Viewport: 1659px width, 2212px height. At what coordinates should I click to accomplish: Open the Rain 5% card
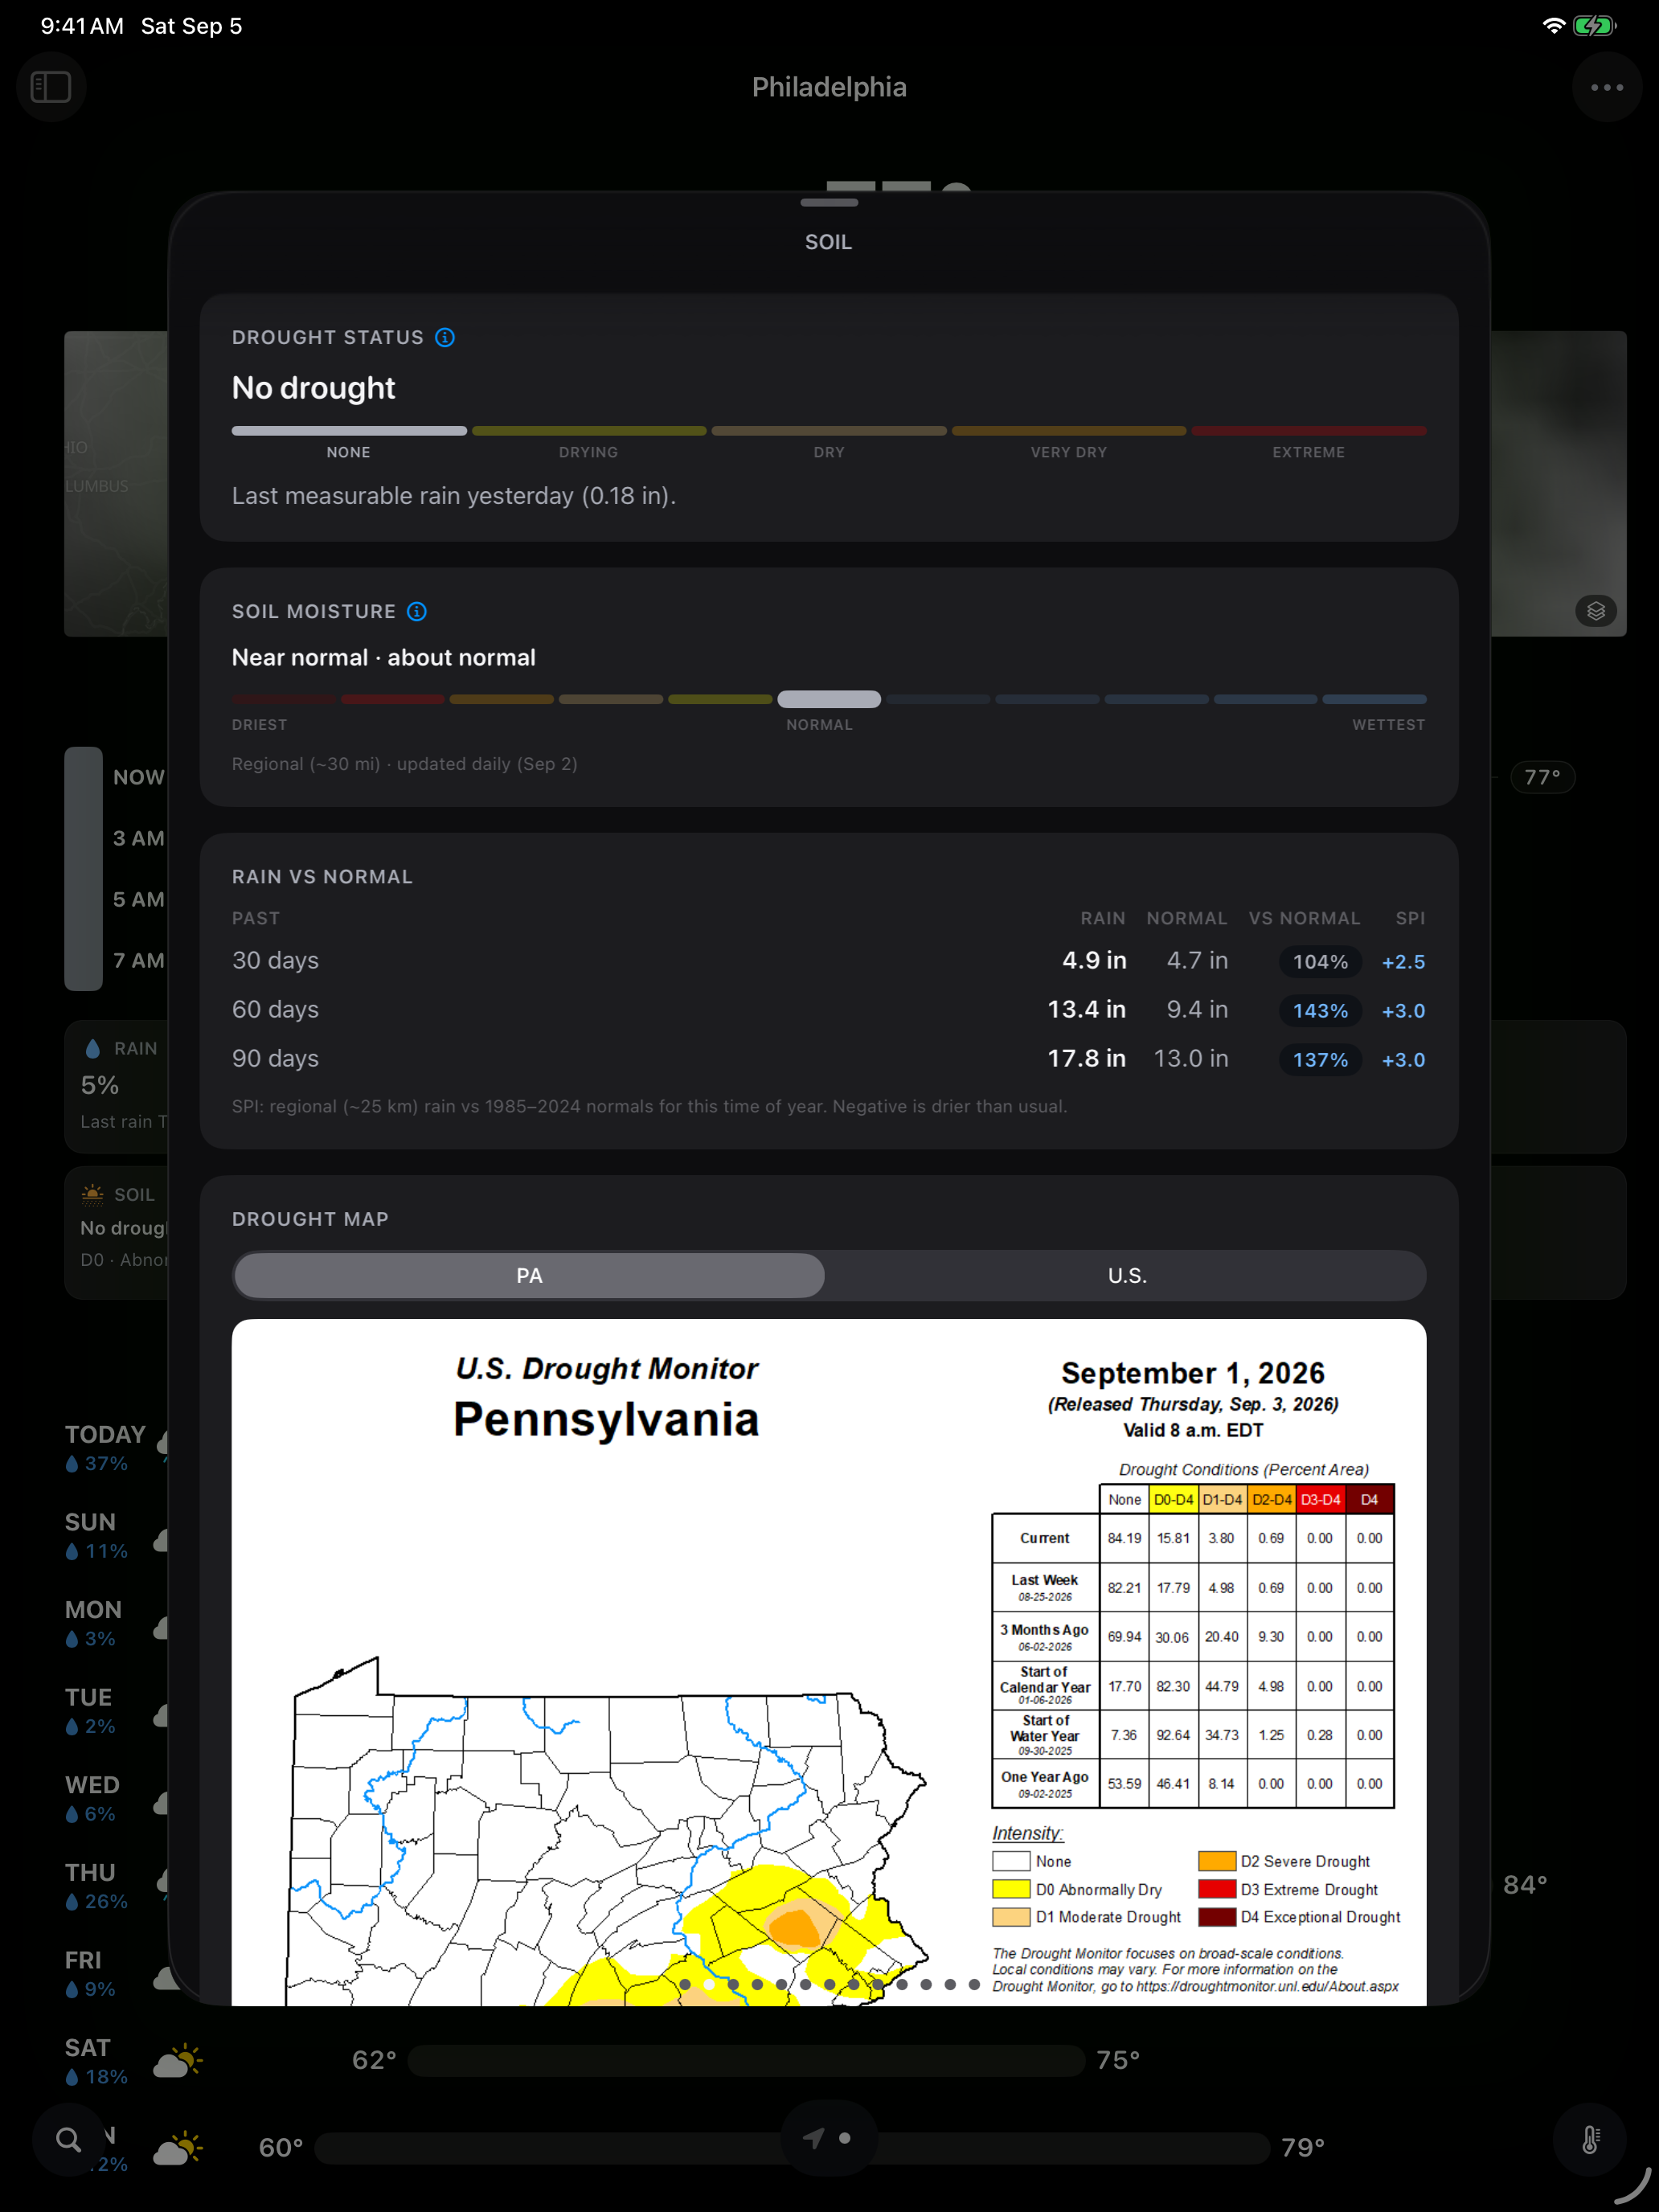click(116, 1086)
